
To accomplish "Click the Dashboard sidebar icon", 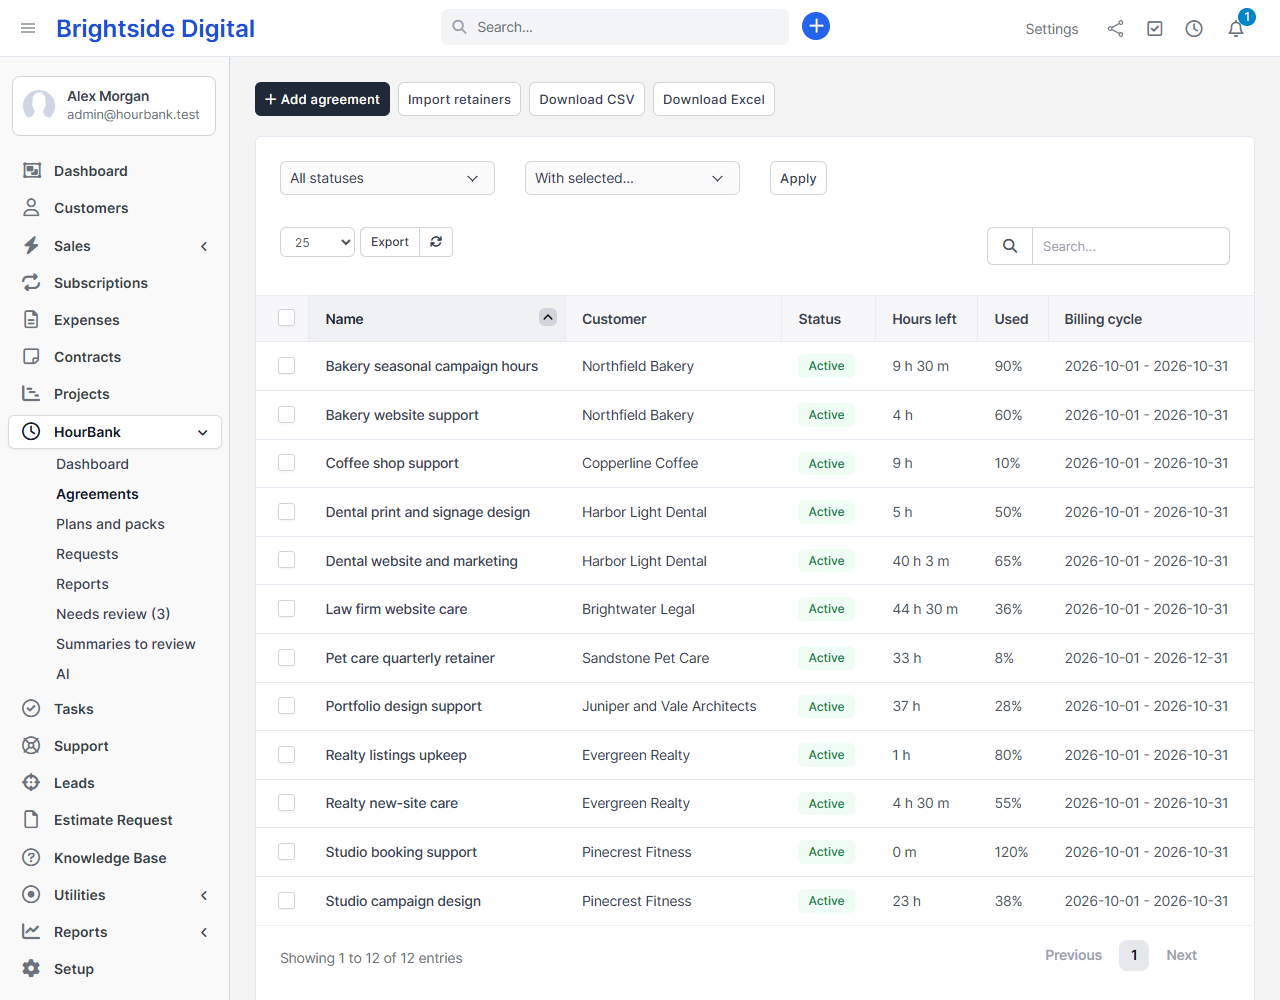I will coord(32,171).
